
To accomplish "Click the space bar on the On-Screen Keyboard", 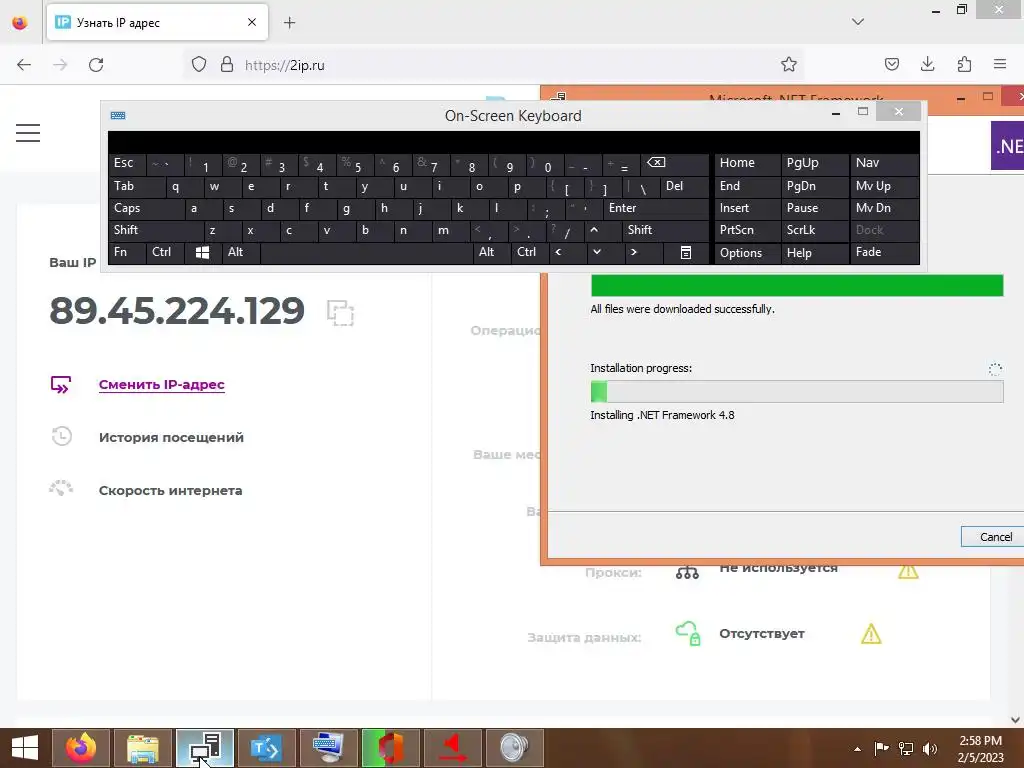I will (366, 252).
